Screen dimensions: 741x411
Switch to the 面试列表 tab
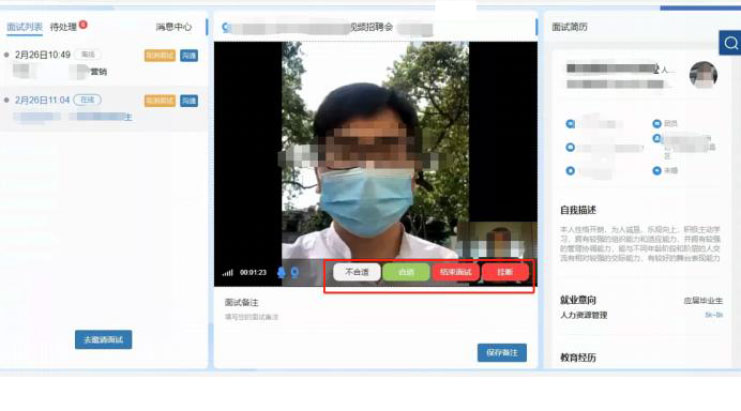point(25,27)
